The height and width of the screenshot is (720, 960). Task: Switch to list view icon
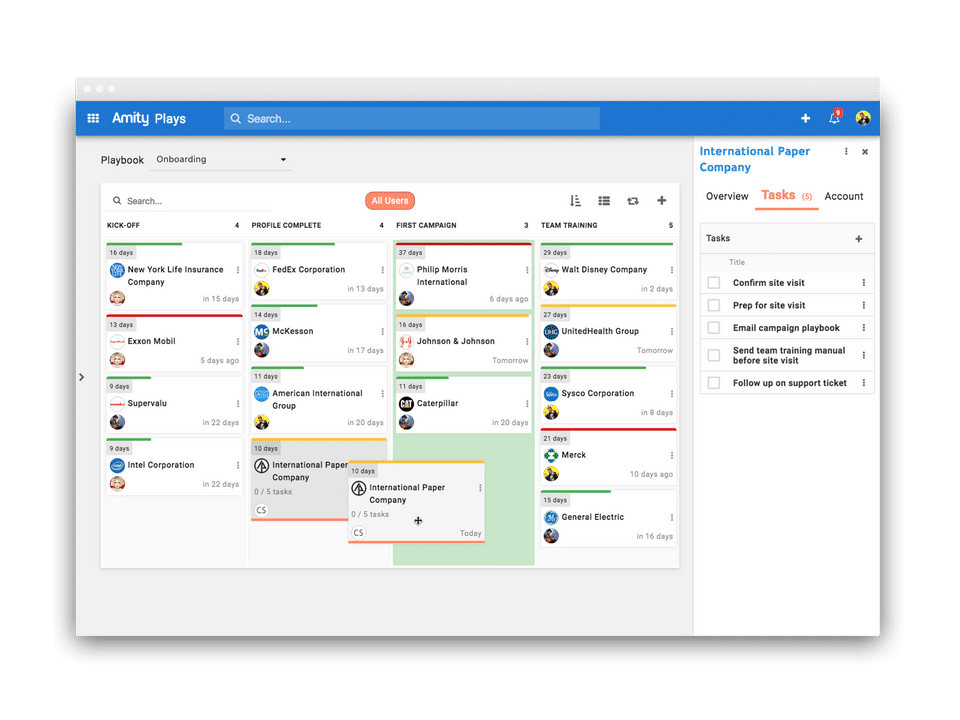pos(604,201)
